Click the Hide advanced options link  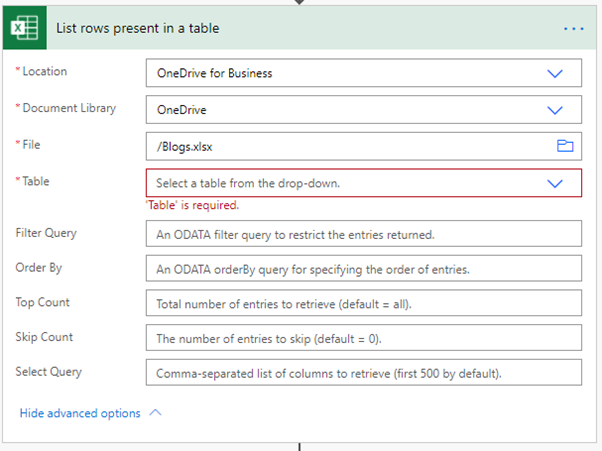(x=80, y=413)
